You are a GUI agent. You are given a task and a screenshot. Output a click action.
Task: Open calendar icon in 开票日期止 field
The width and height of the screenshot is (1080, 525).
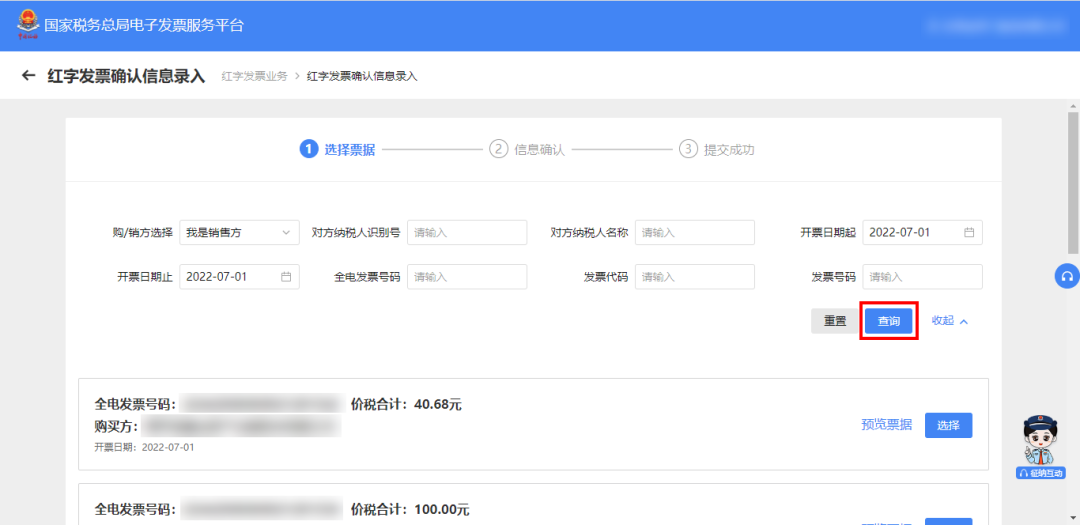[x=286, y=277]
